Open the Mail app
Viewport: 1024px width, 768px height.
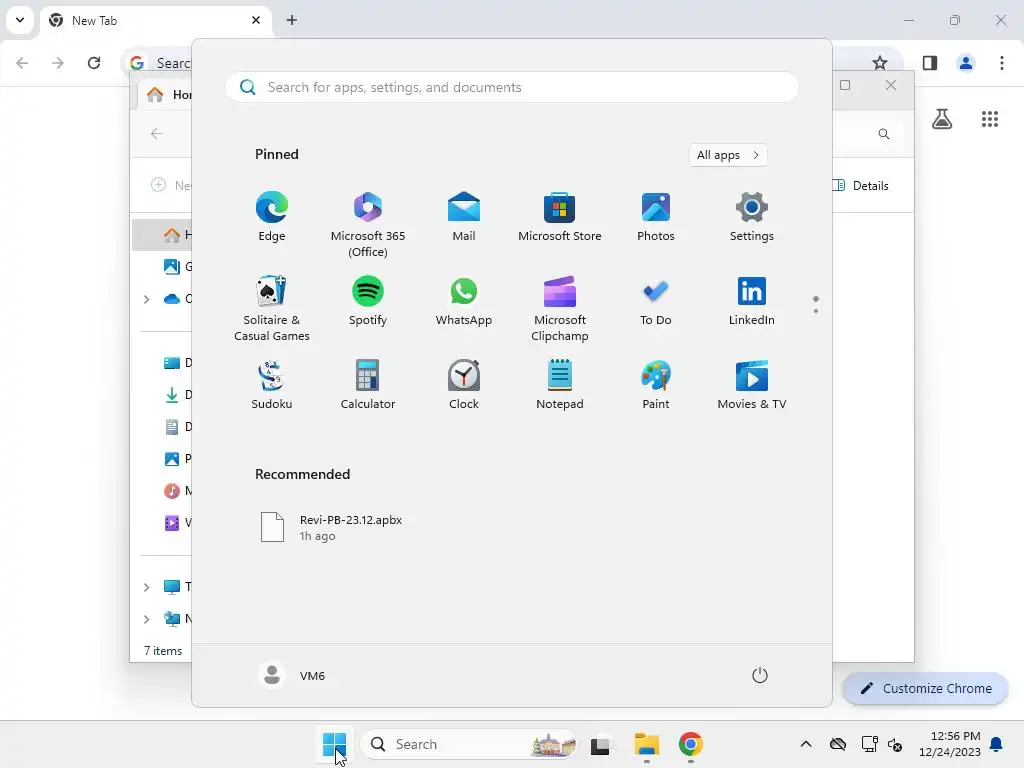click(x=464, y=217)
